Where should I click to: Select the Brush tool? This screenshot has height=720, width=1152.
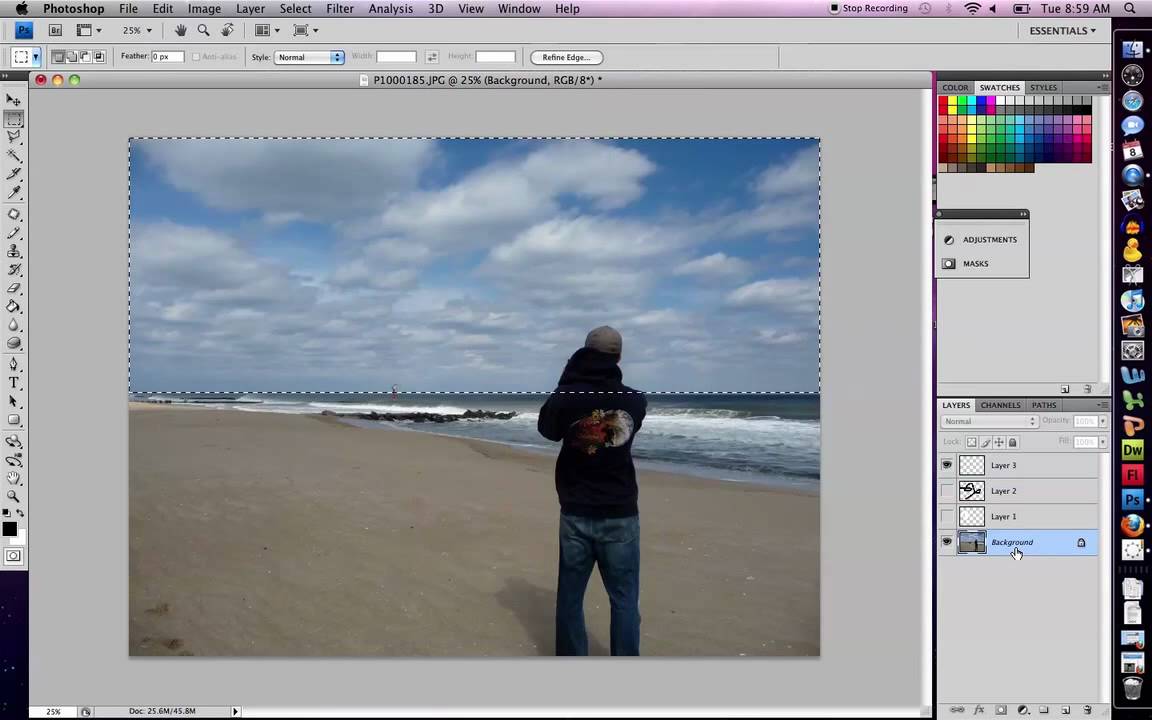tap(14, 233)
